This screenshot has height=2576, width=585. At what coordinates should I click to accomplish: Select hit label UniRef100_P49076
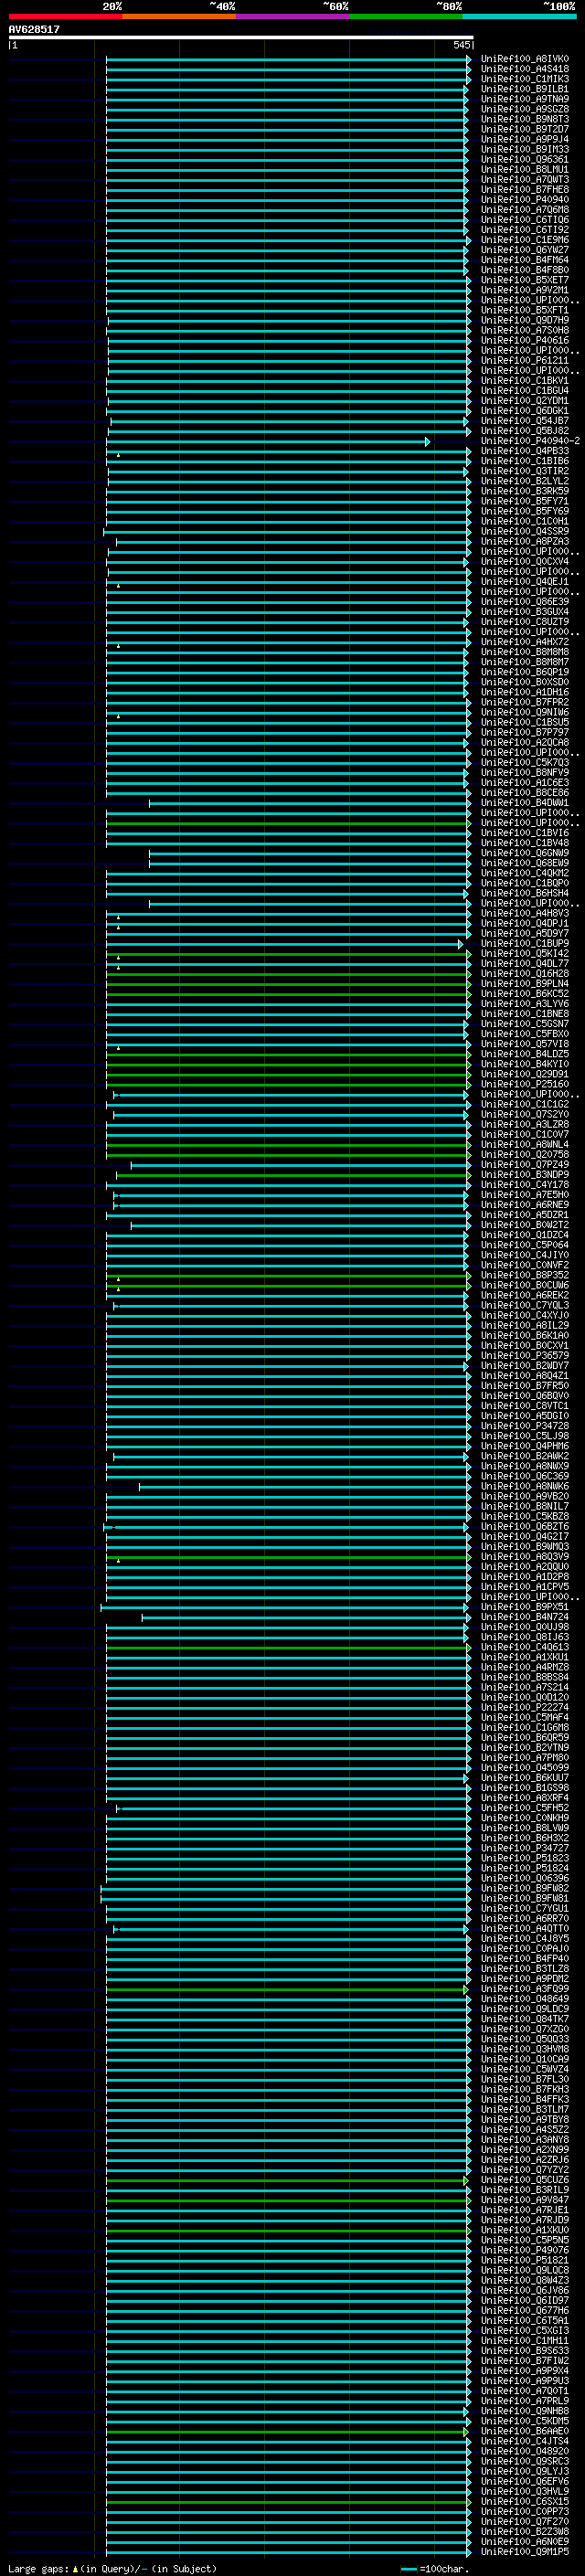[x=525, y=2250]
